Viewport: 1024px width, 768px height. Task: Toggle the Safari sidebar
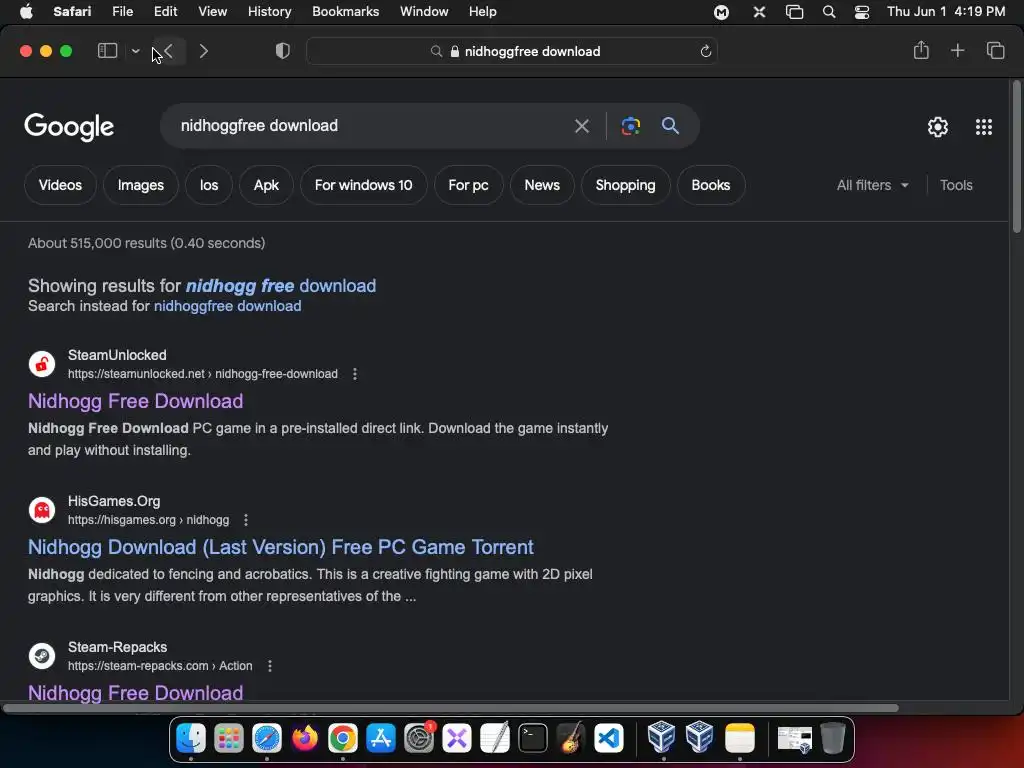coord(107,51)
